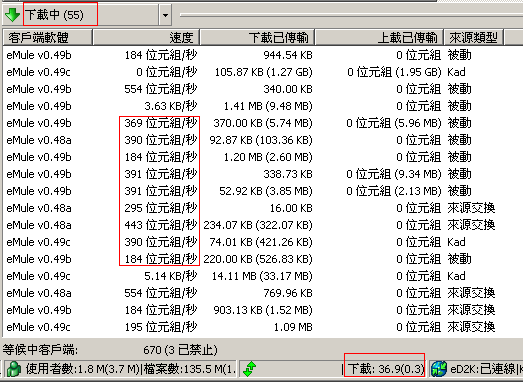Click the 0 位元組 (9.34 MB) upload cell

click(394, 174)
